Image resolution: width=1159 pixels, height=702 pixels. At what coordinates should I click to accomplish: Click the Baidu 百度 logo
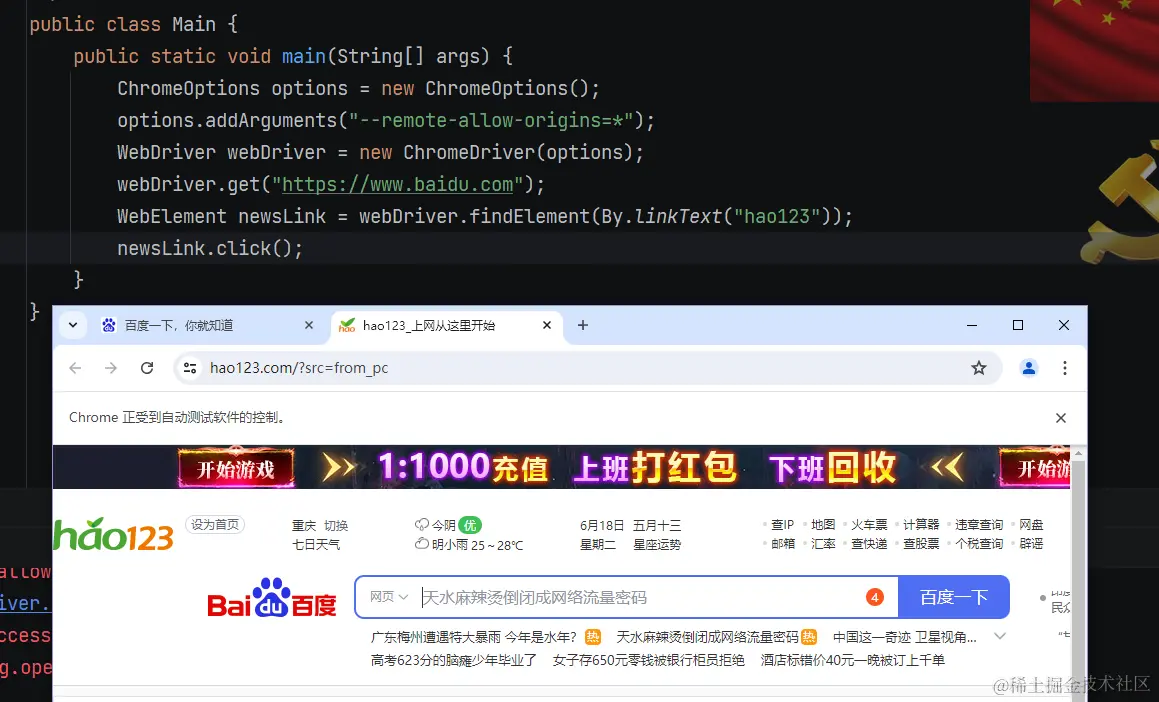(271, 598)
